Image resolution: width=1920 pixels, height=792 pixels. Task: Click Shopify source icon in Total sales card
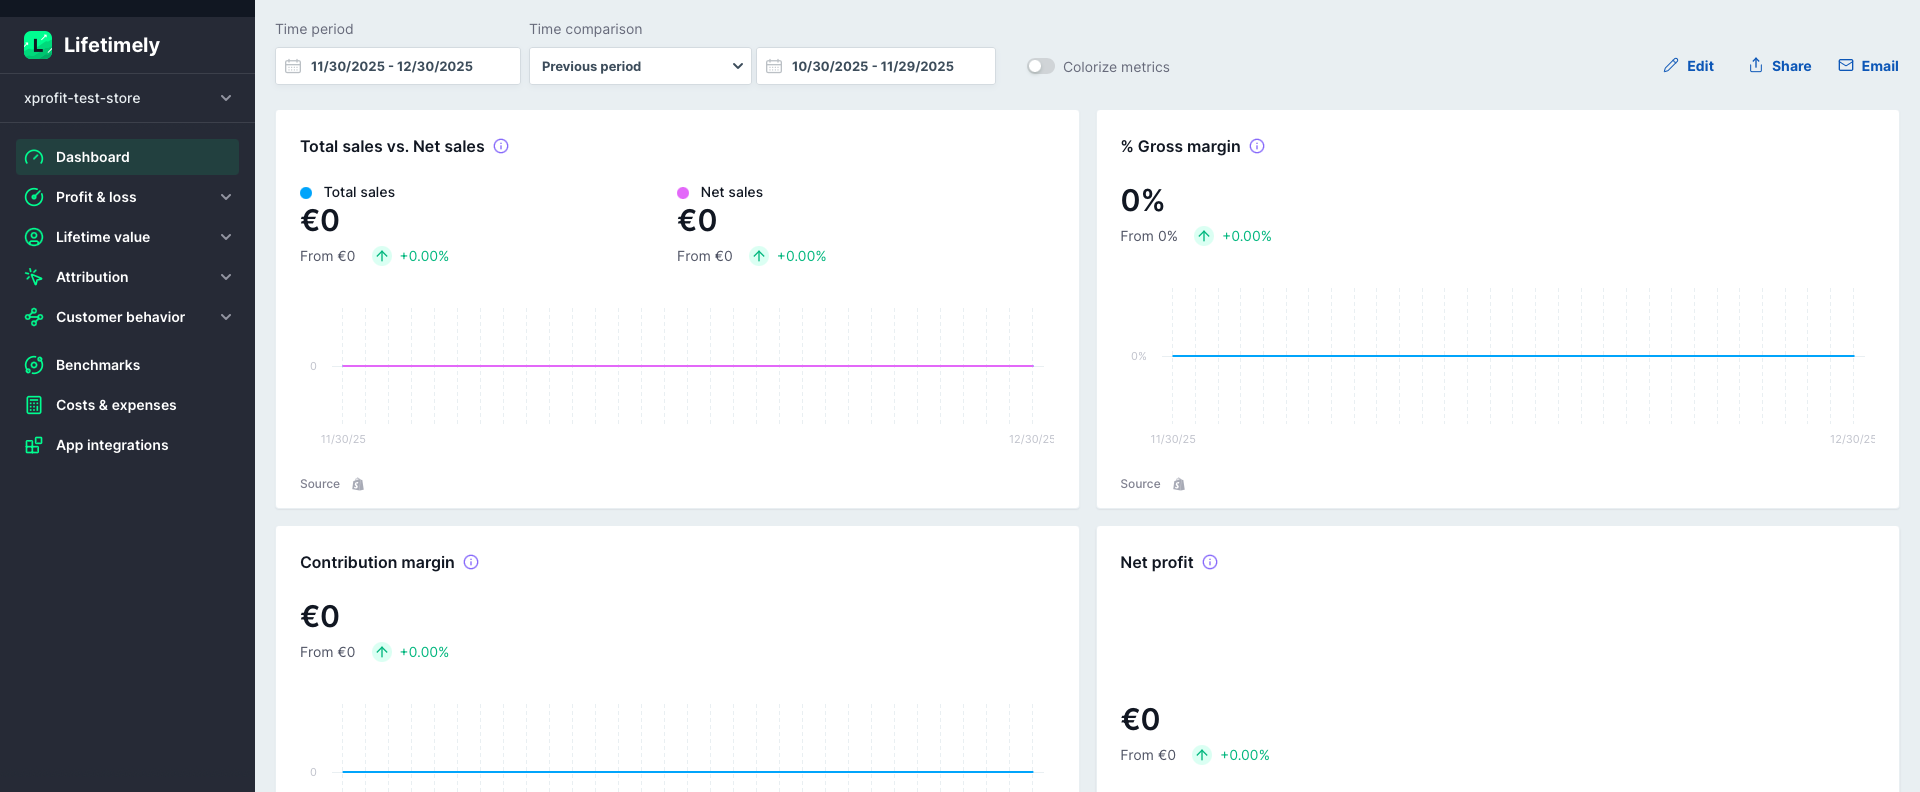358,484
